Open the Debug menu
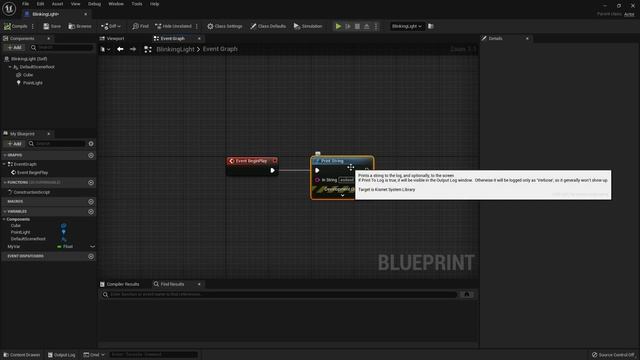The height and width of the screenshot is (360, 640). click(94, 4)
